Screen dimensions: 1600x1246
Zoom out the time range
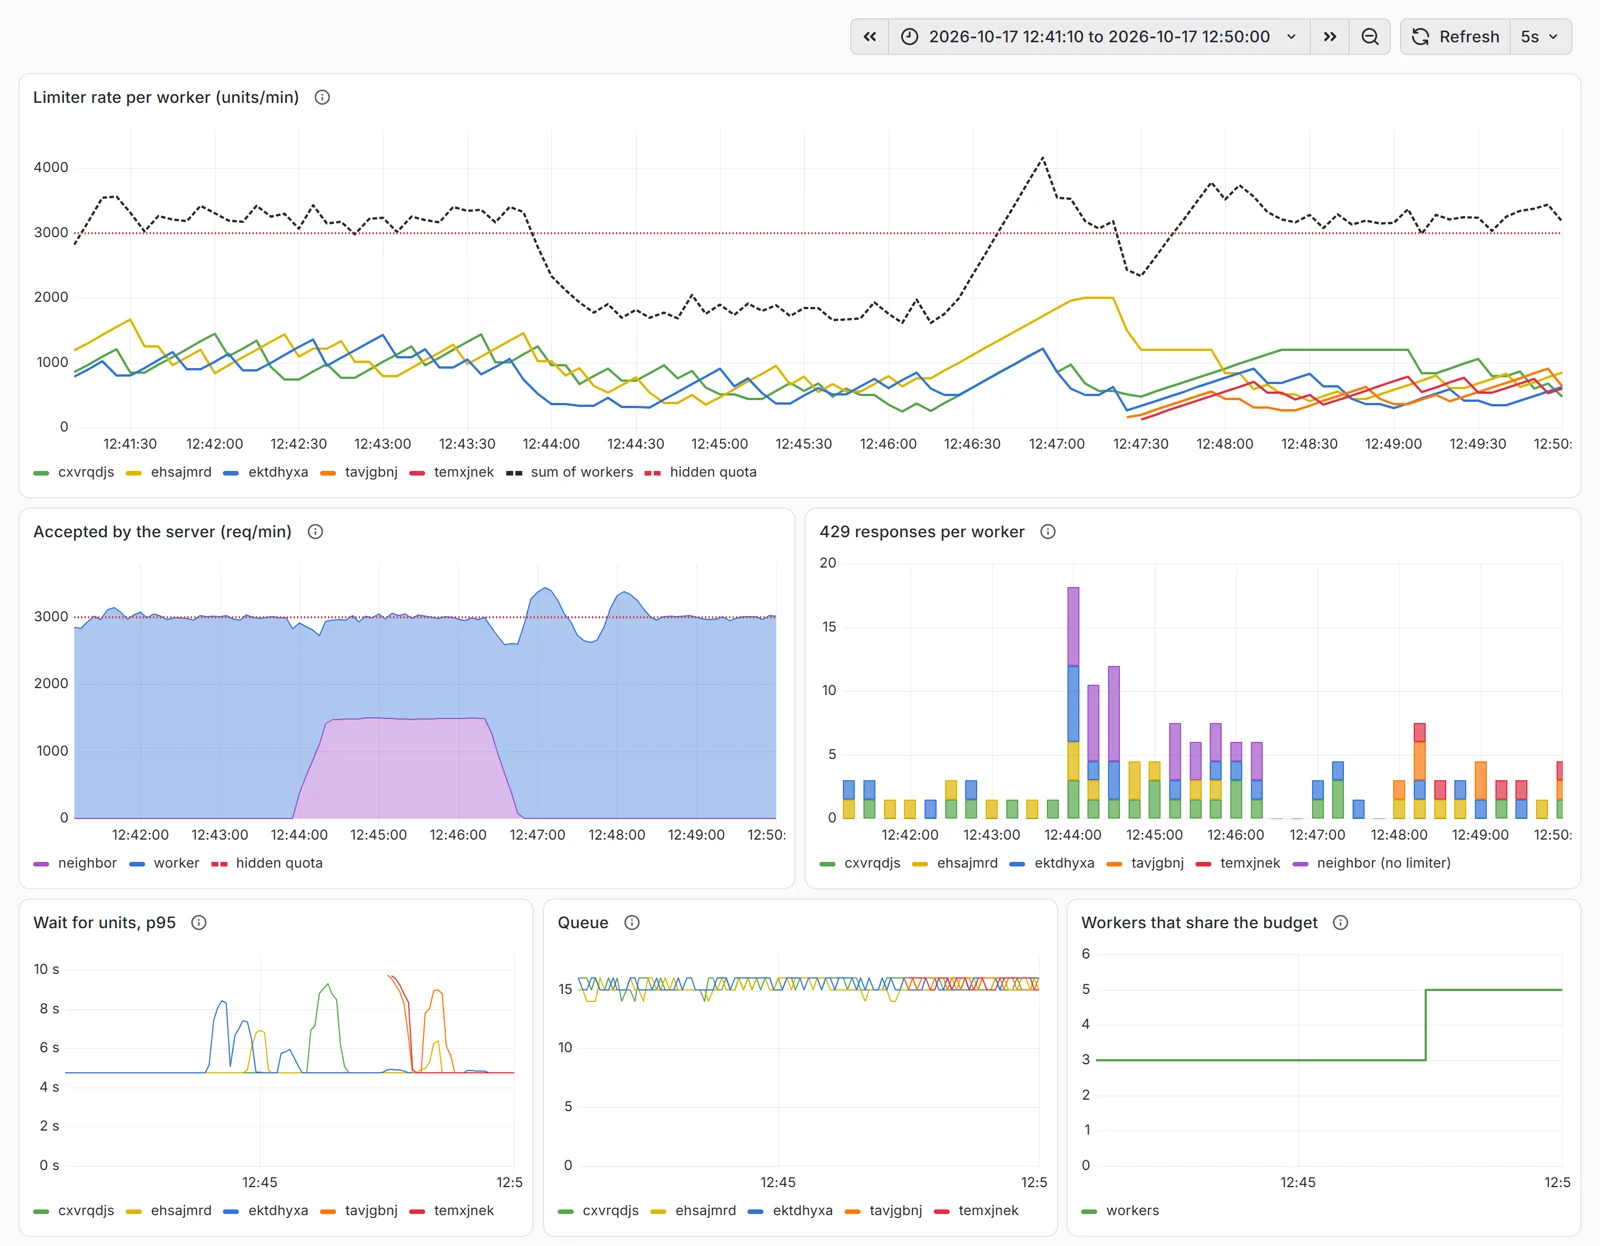[x=1370, y=37]
